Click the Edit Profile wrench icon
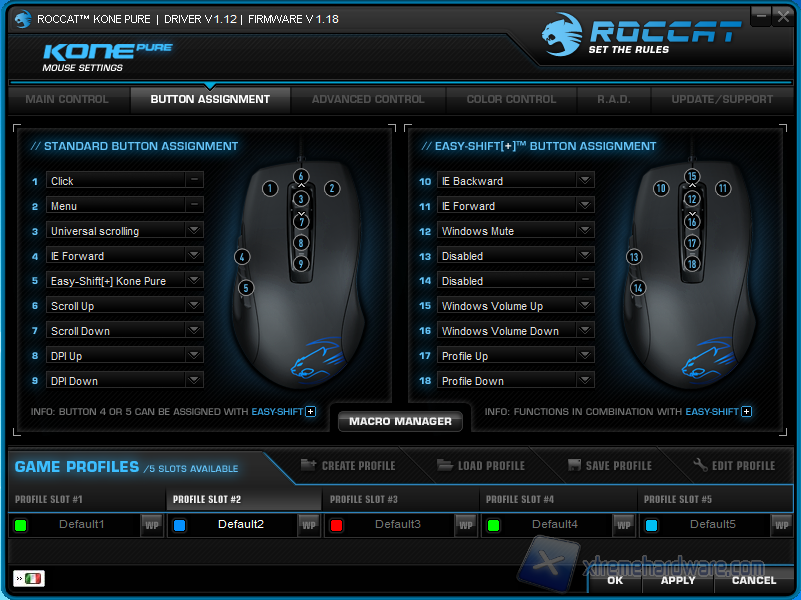Image resolution: width=801 pixels, height=600 pixels. (701, 465)
